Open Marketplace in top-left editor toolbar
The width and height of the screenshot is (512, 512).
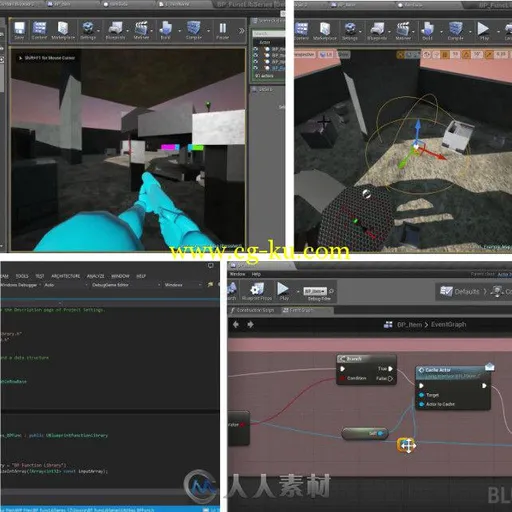point(63,31)
